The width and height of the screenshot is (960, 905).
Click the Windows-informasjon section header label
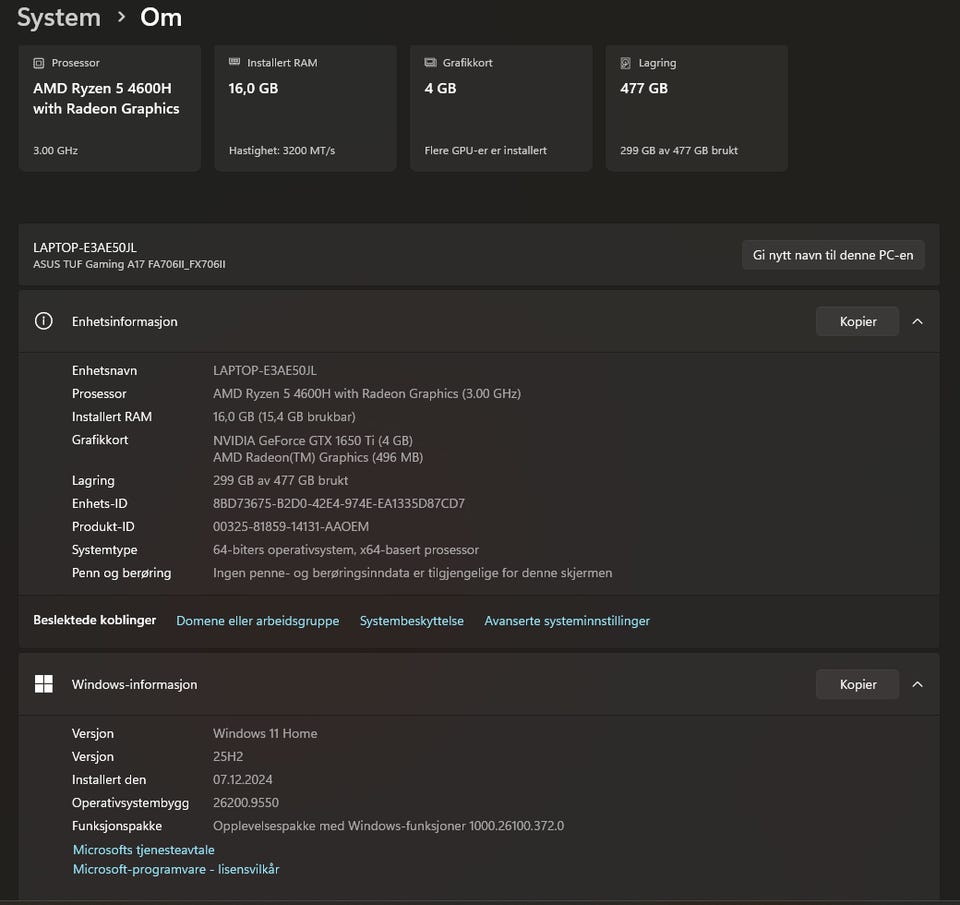pyautogui.click(x=135, y=685)
